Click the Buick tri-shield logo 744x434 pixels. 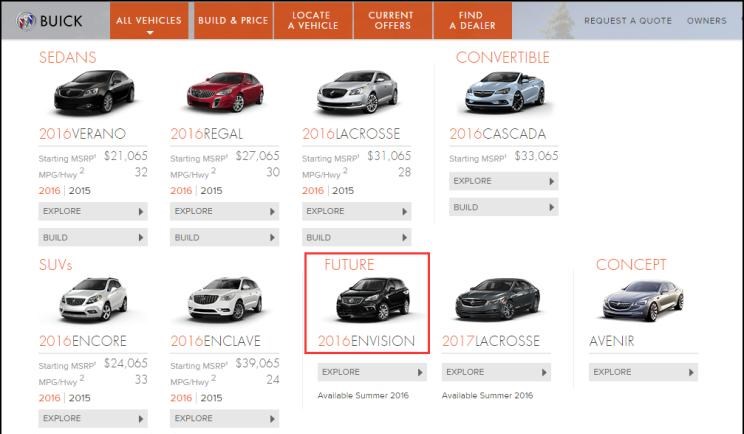pos(26,20)
